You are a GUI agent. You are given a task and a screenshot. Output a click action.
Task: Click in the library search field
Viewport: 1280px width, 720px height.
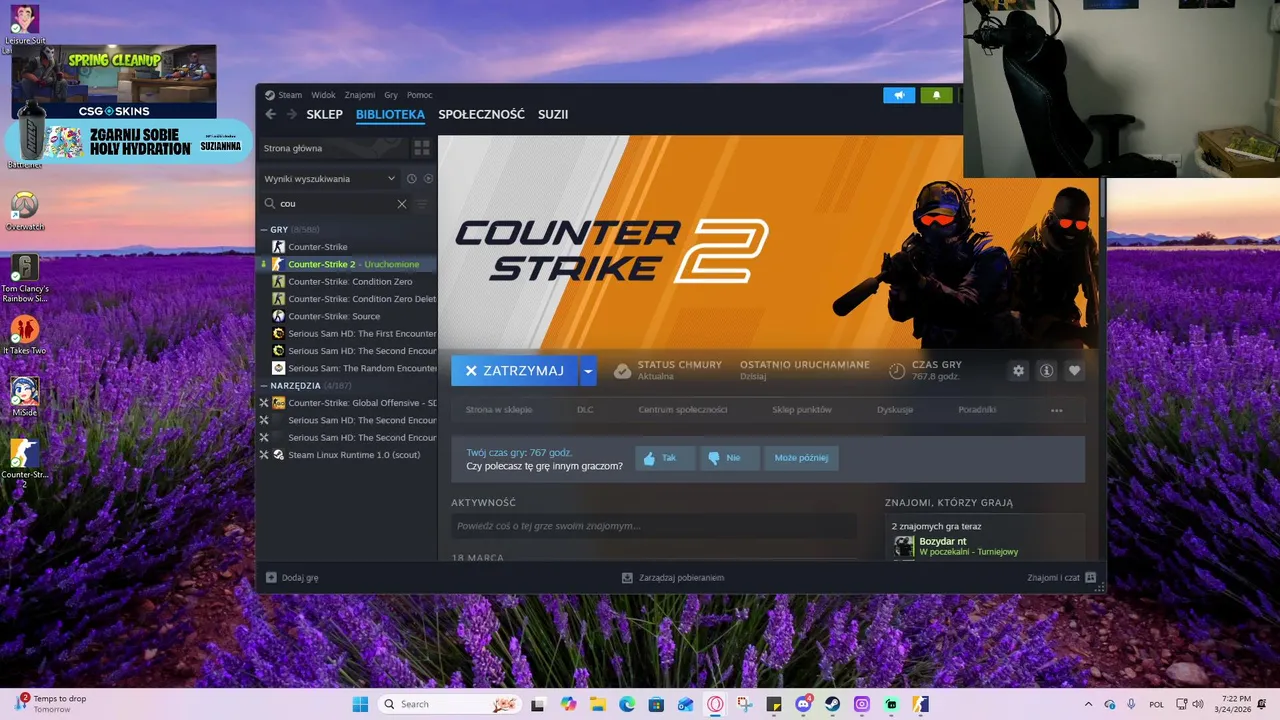point(335,204)
